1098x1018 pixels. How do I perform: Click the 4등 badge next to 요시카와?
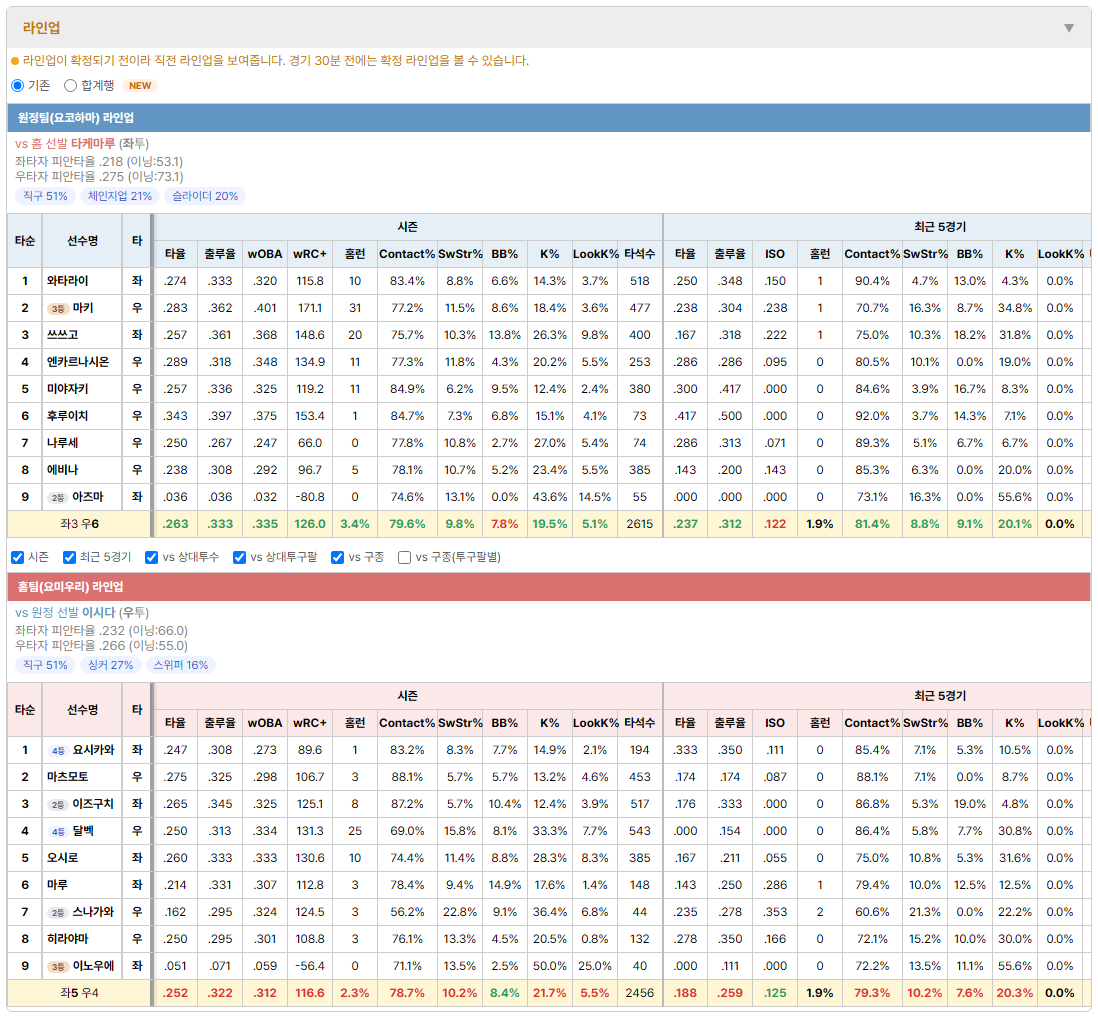coord(57,751)
